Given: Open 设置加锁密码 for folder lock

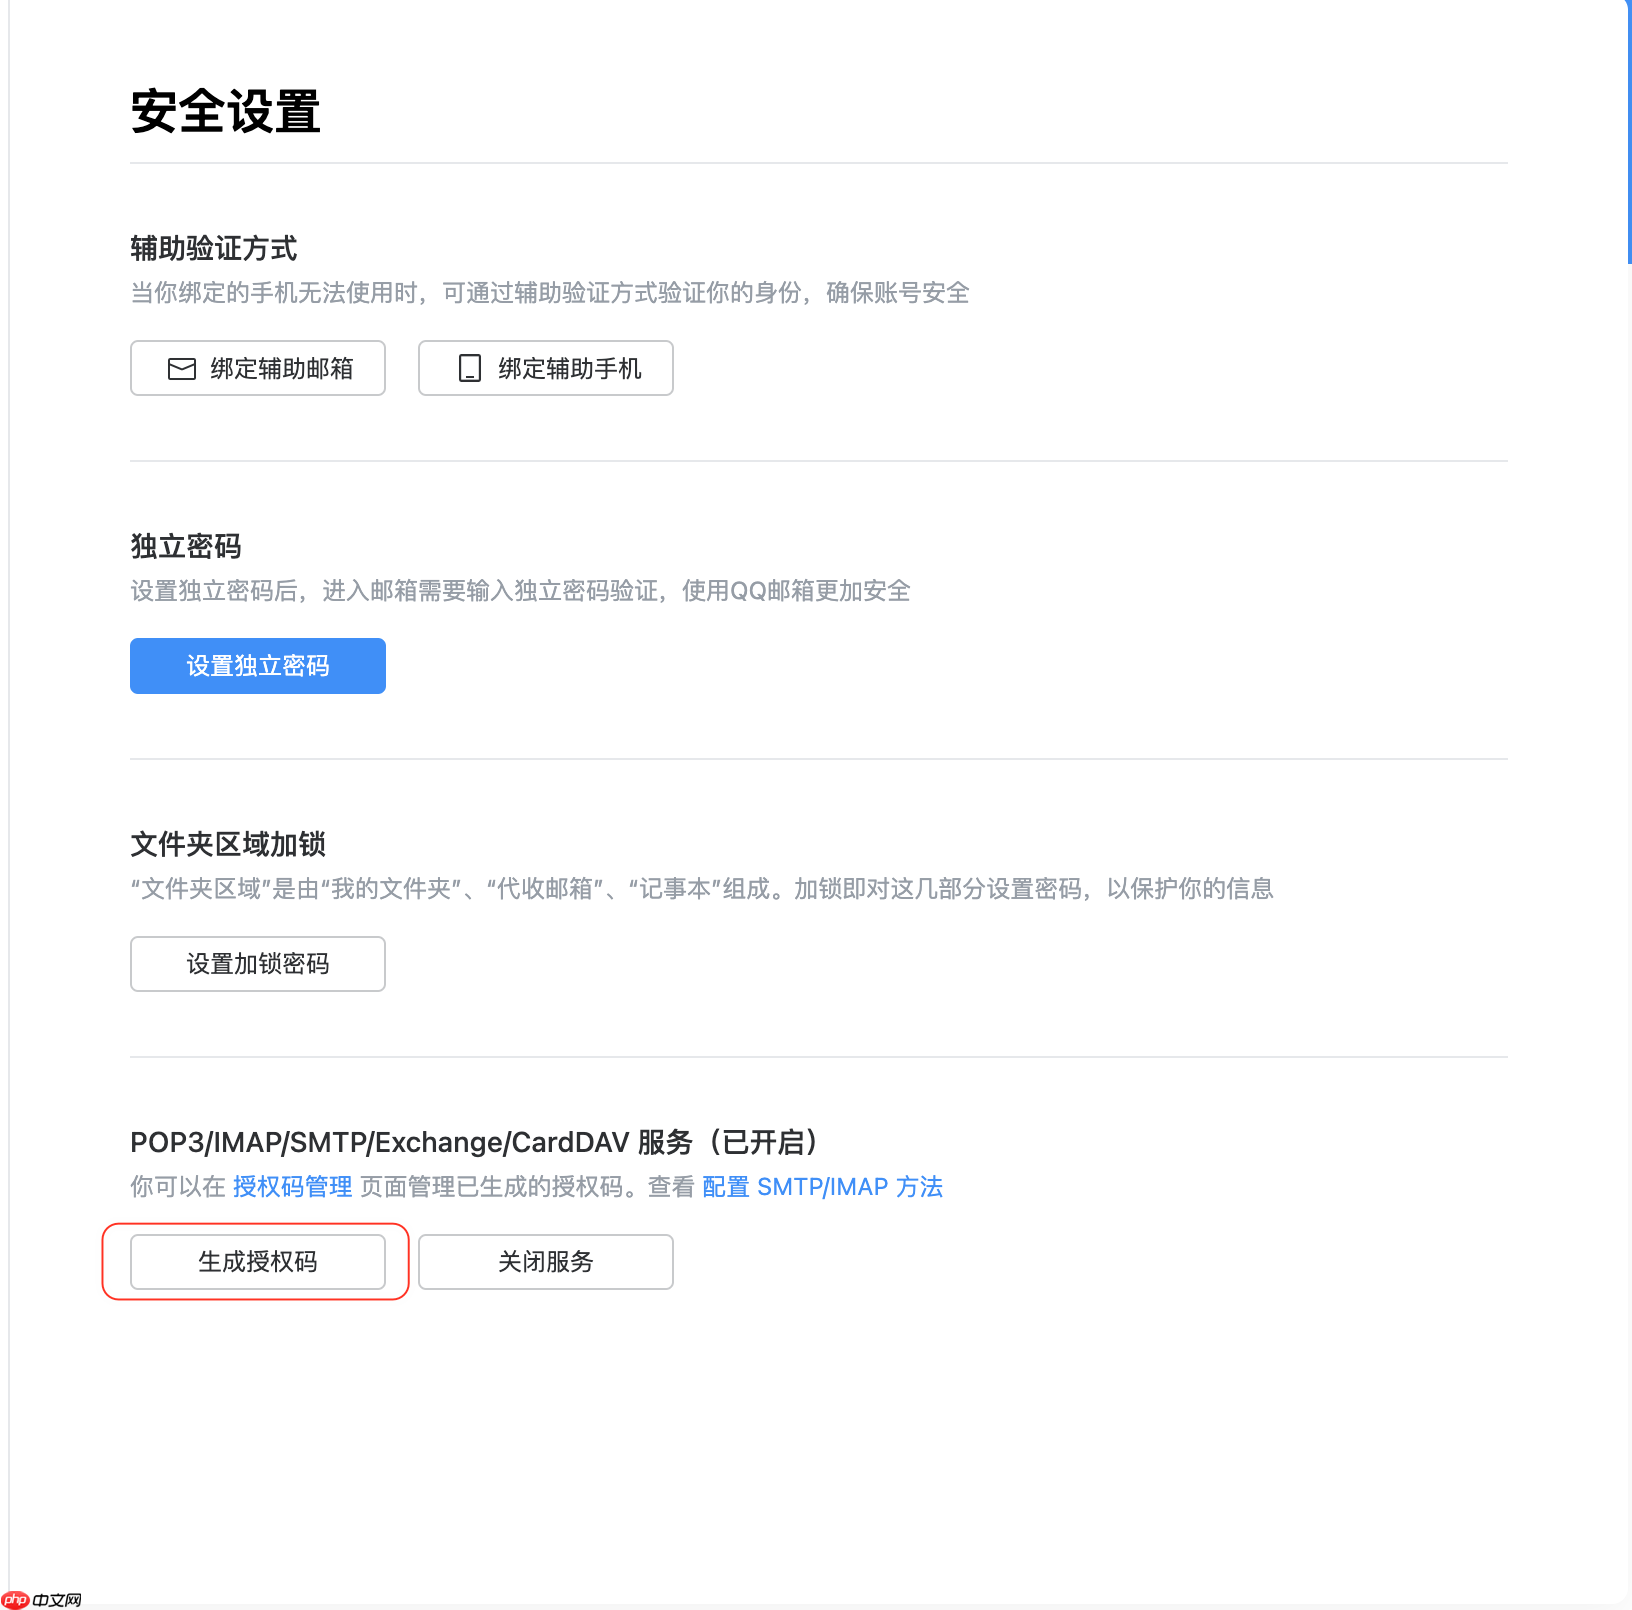Looking at the screenshot, I should pos(258,964).
